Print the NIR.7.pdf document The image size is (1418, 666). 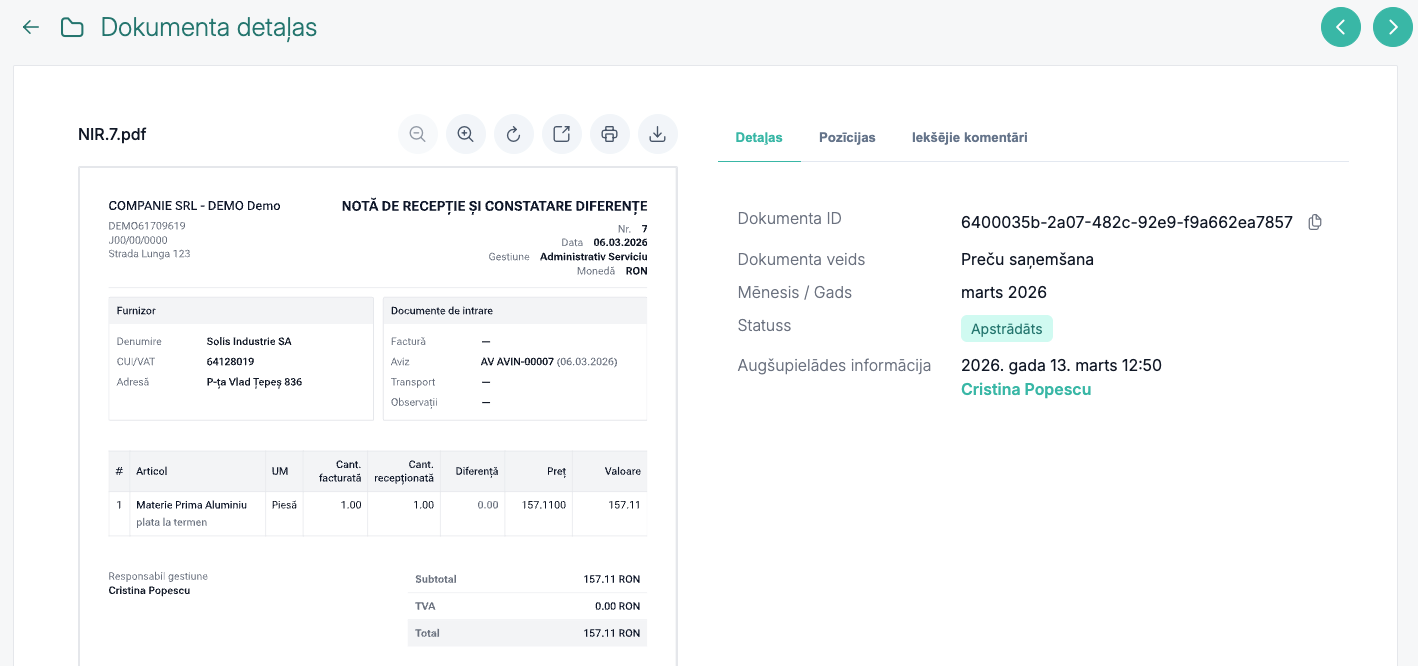point(610,134)
